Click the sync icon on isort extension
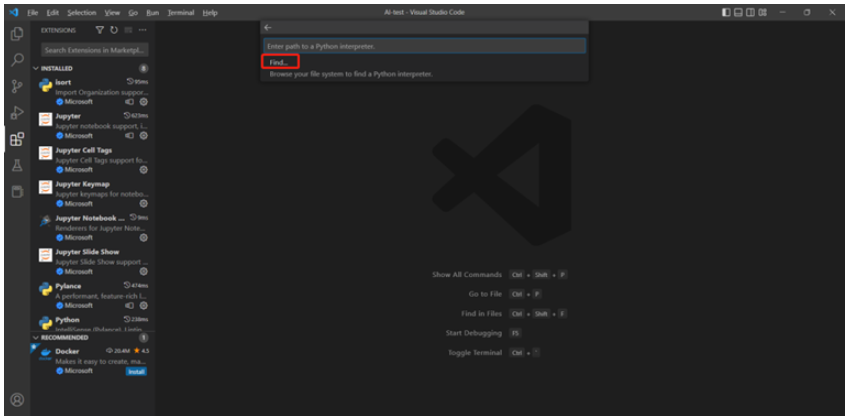 tap(130, 101)
